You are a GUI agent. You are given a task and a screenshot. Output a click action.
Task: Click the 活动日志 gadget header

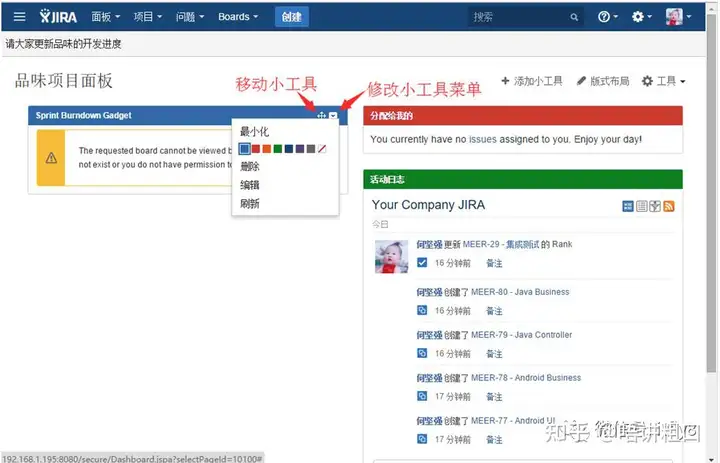click(x=523, y=179)
